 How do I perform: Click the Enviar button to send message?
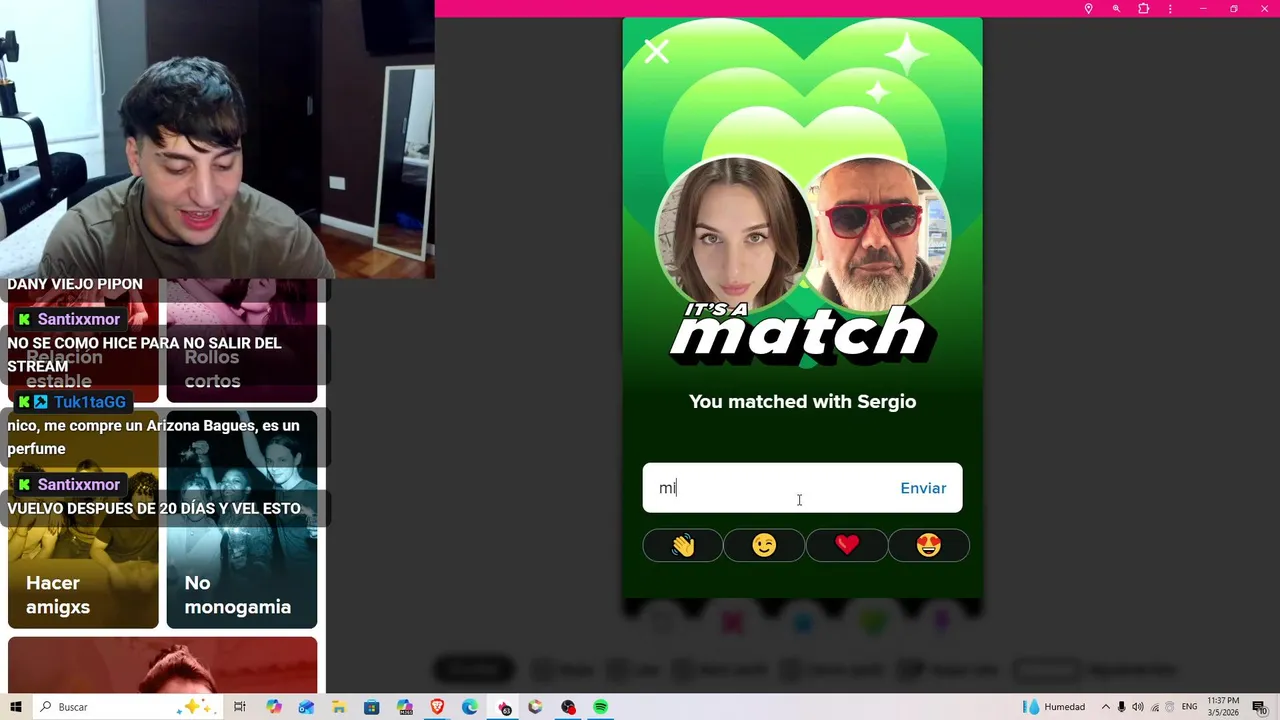tap(923, 488)
